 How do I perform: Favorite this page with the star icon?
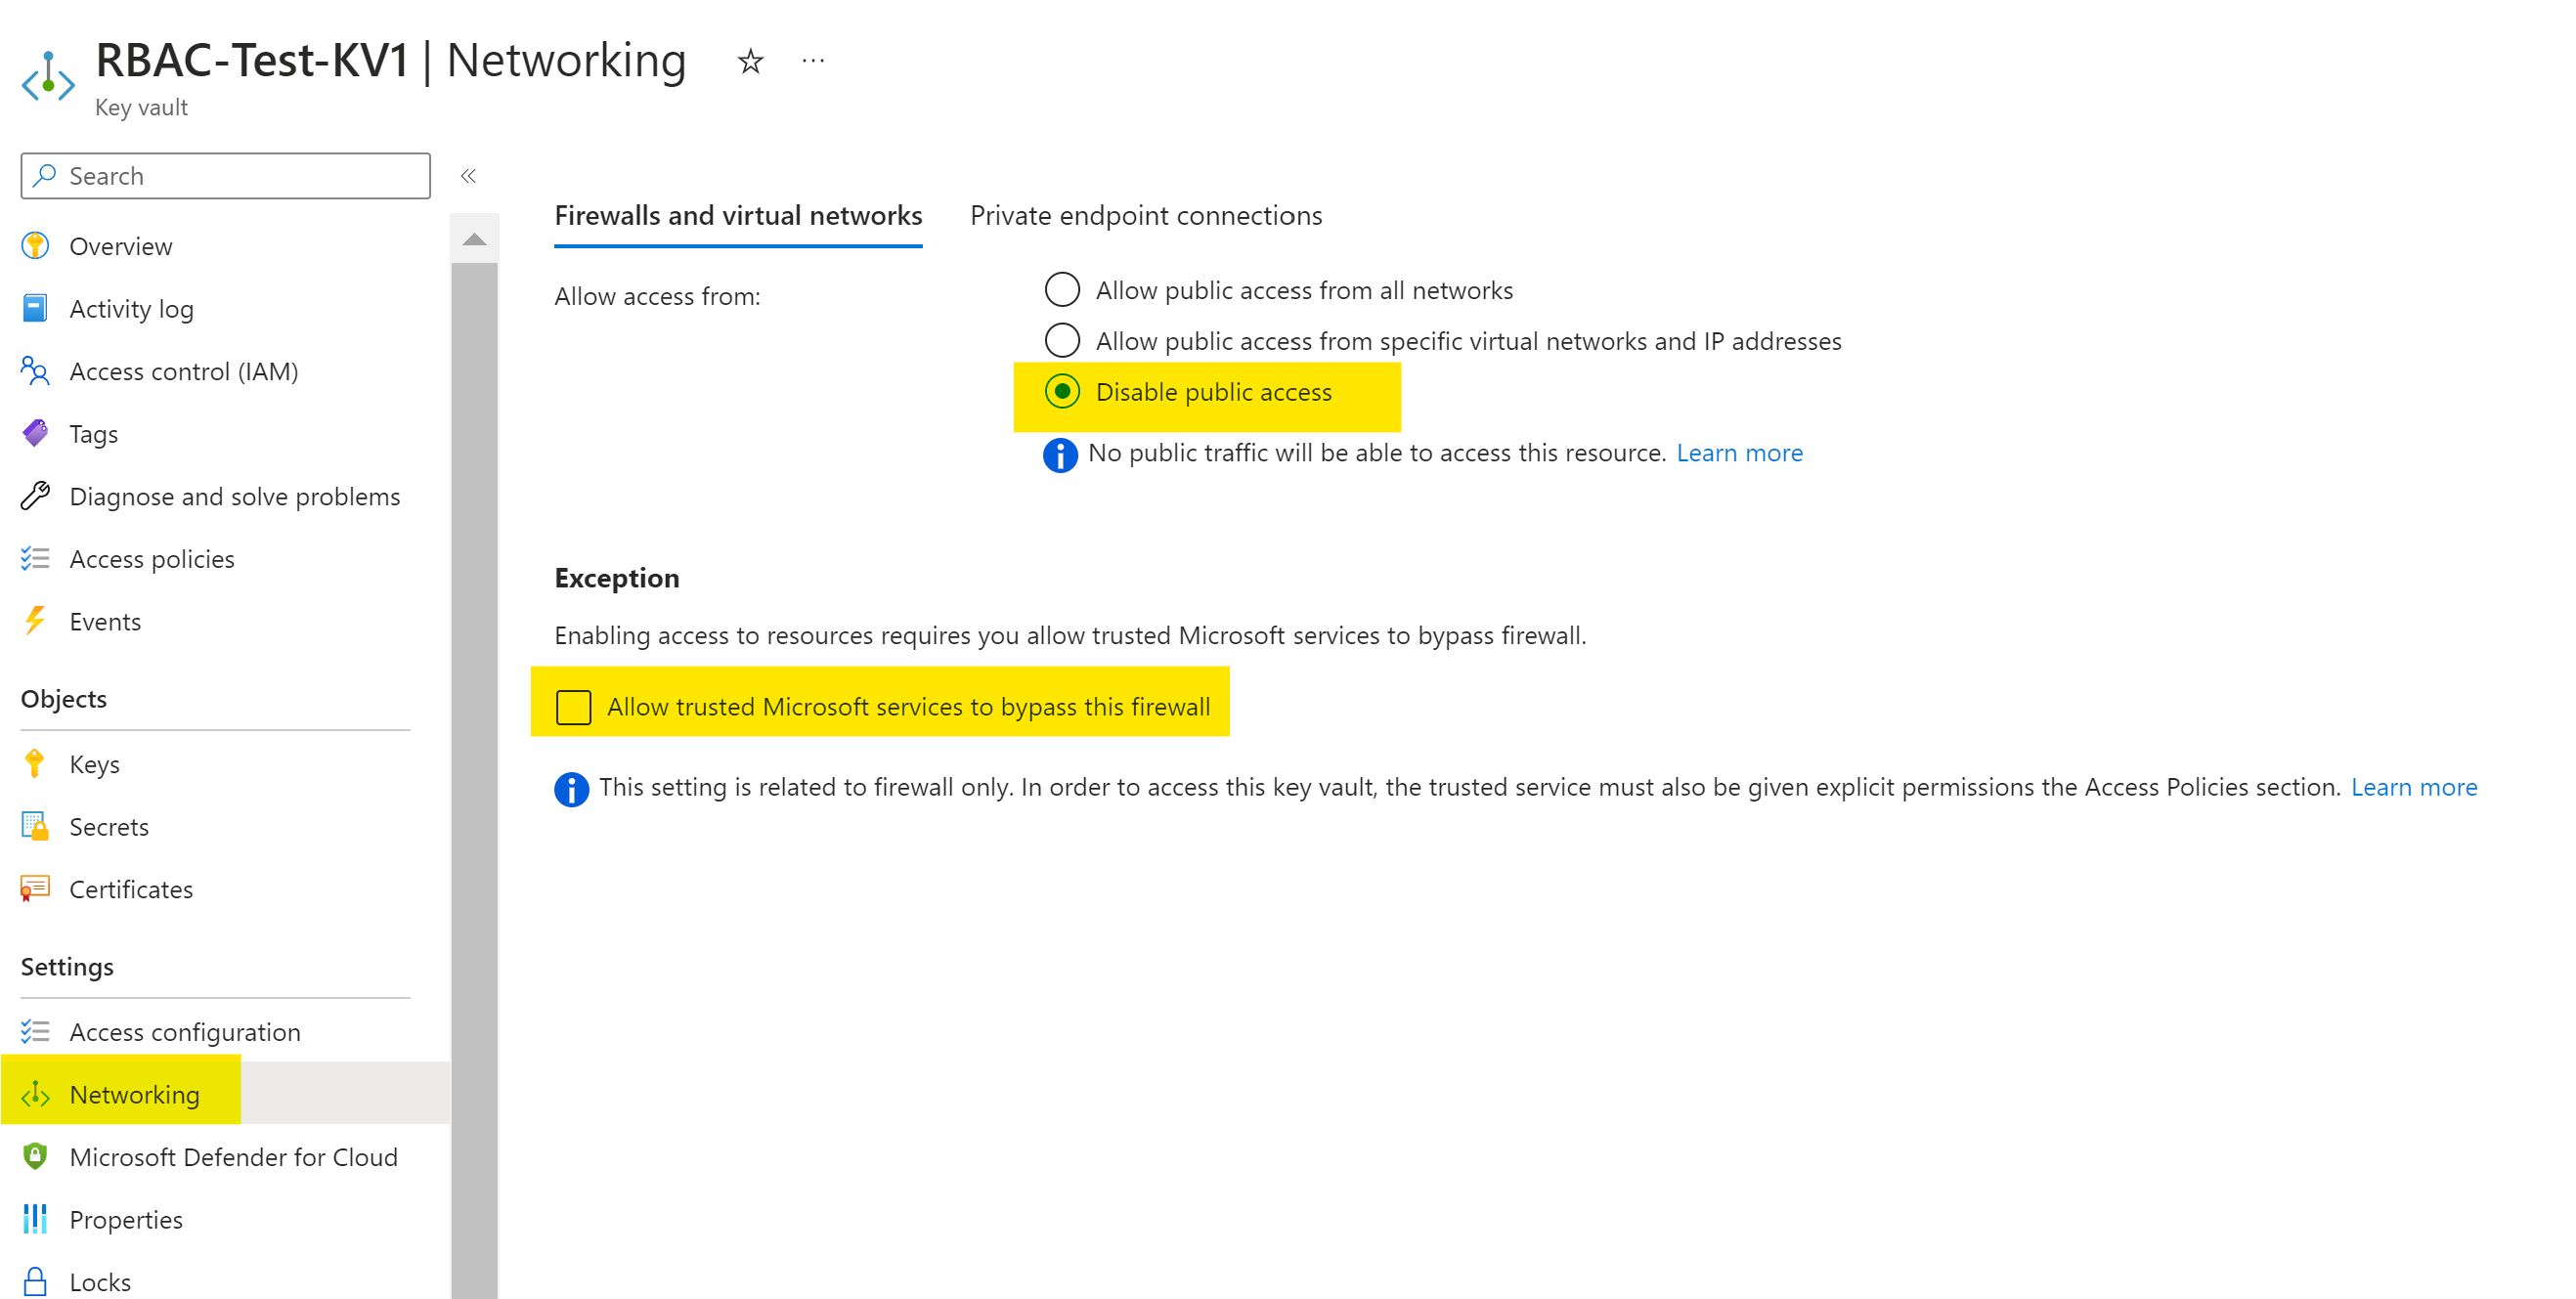tap(750, 62)
